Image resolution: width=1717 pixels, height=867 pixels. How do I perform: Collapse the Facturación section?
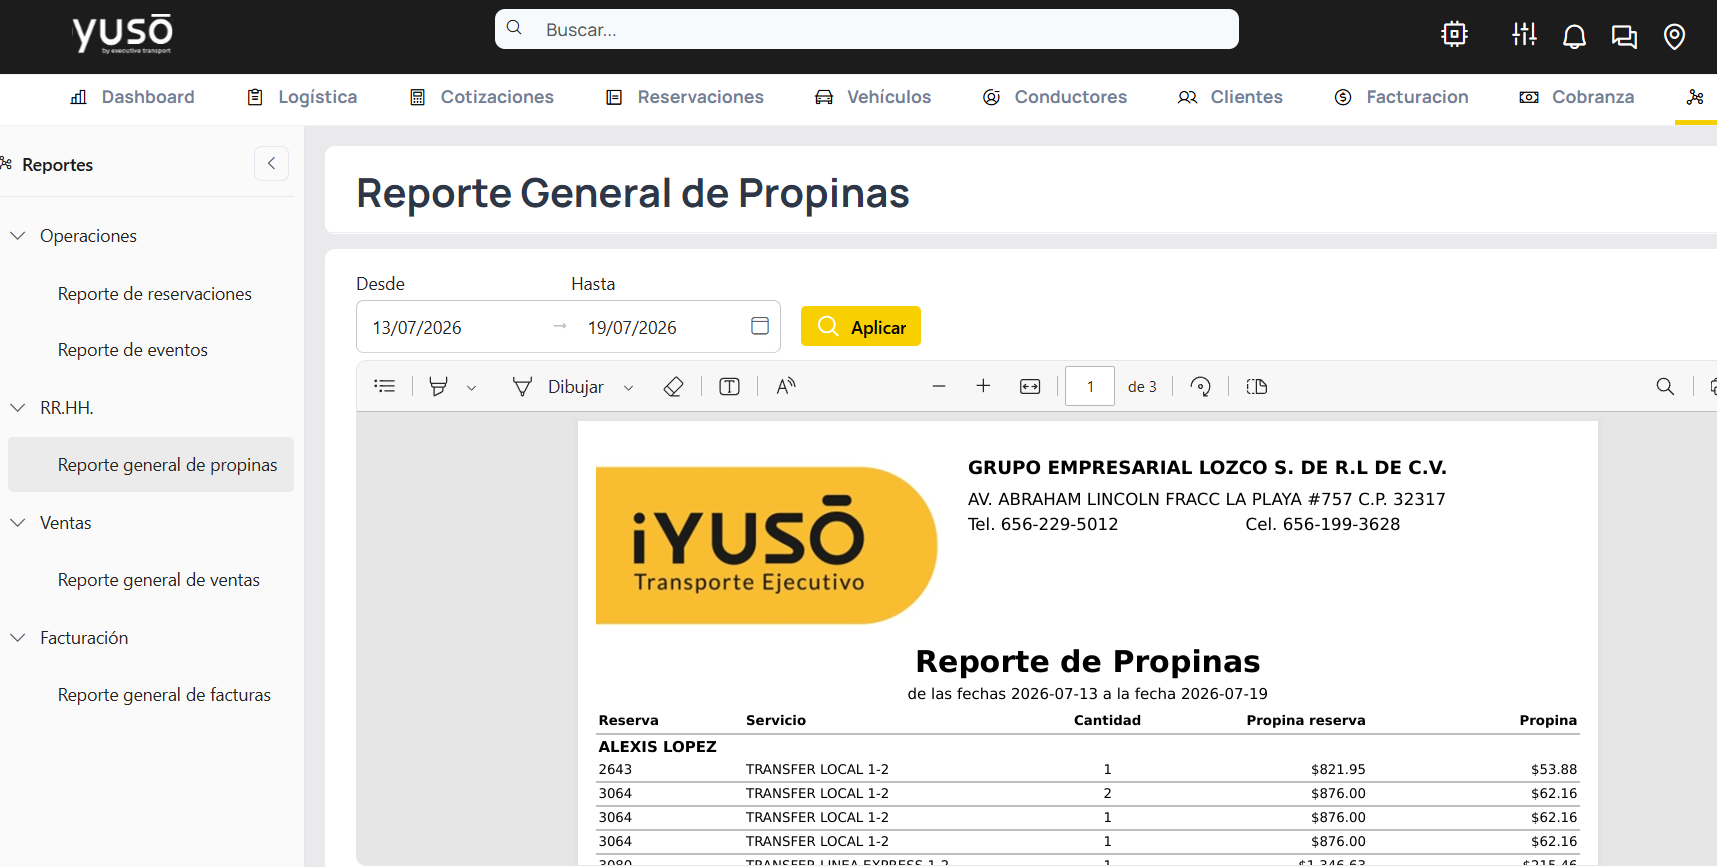click(x=18, y=638)
